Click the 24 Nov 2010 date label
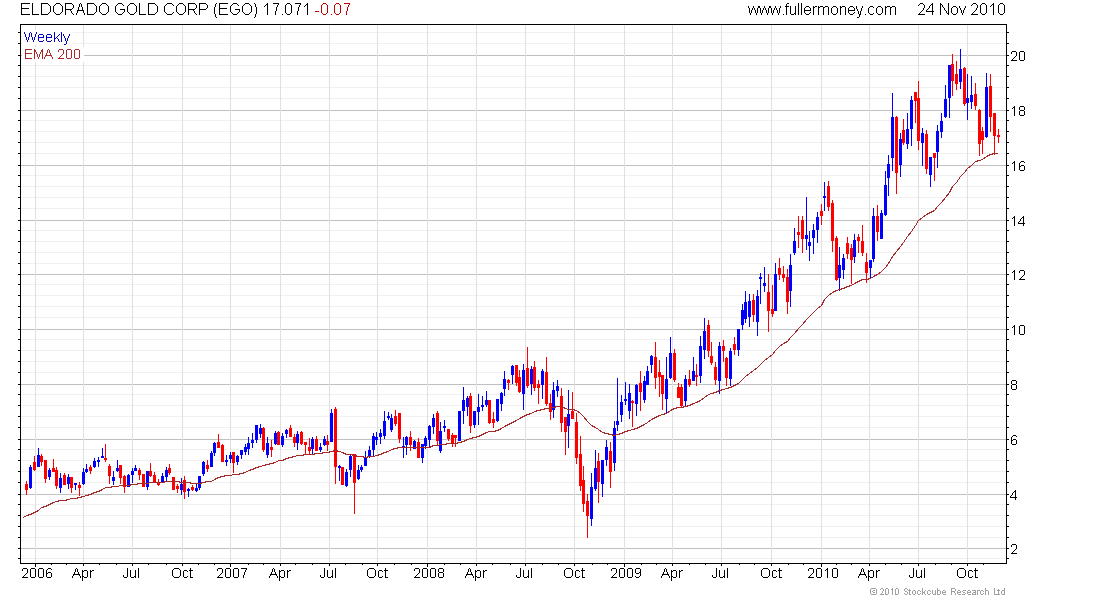1100x600 pixels. coord(961,10)
